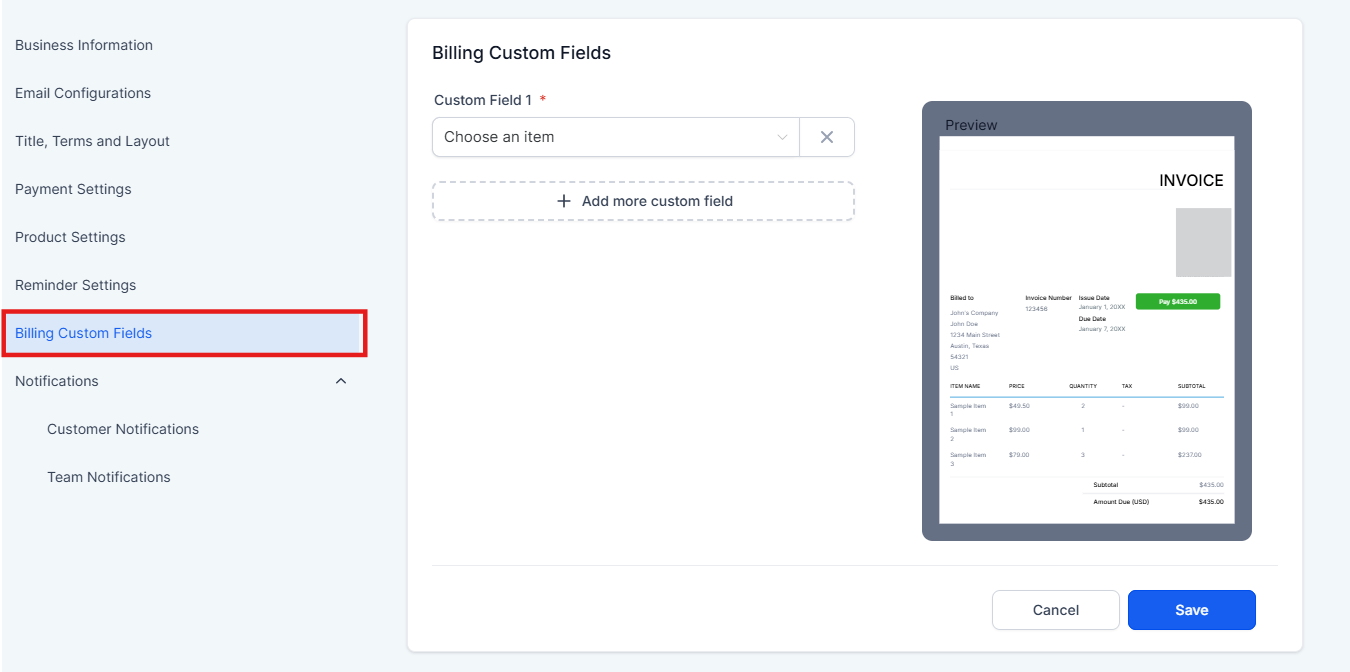Navigate to Product Settings

point(70,237)
